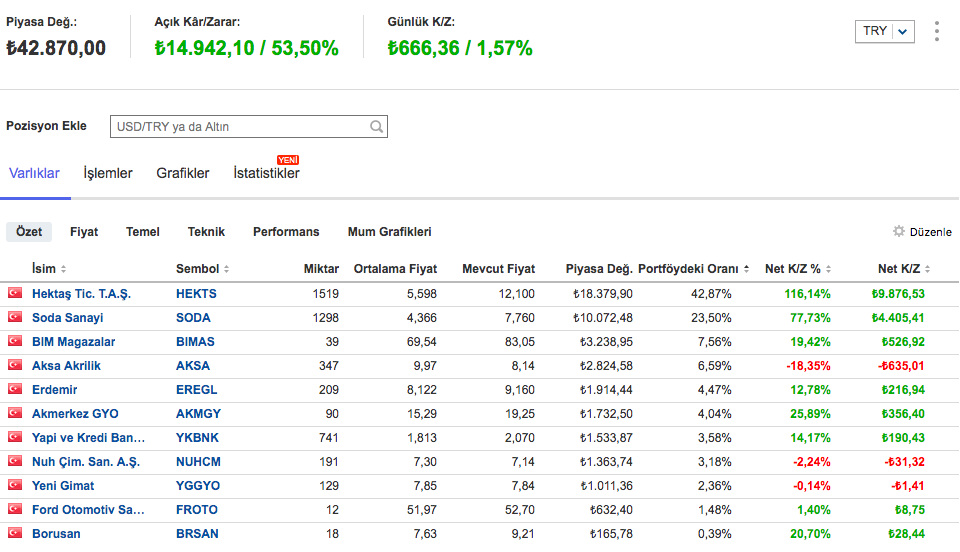Screen dimensions: 960x552
Task: Open the TRY currency dropdown
Action: 885,31
